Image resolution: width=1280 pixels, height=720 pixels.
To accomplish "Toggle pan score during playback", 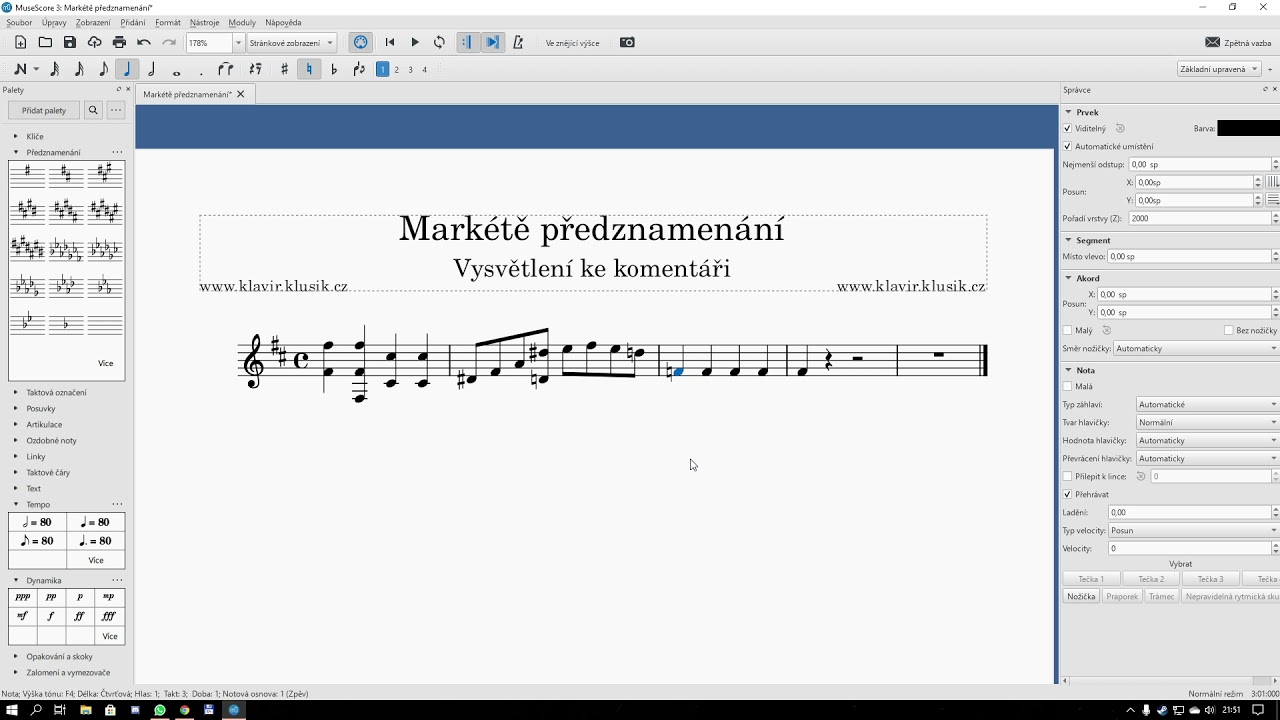I will coord(492,42).
